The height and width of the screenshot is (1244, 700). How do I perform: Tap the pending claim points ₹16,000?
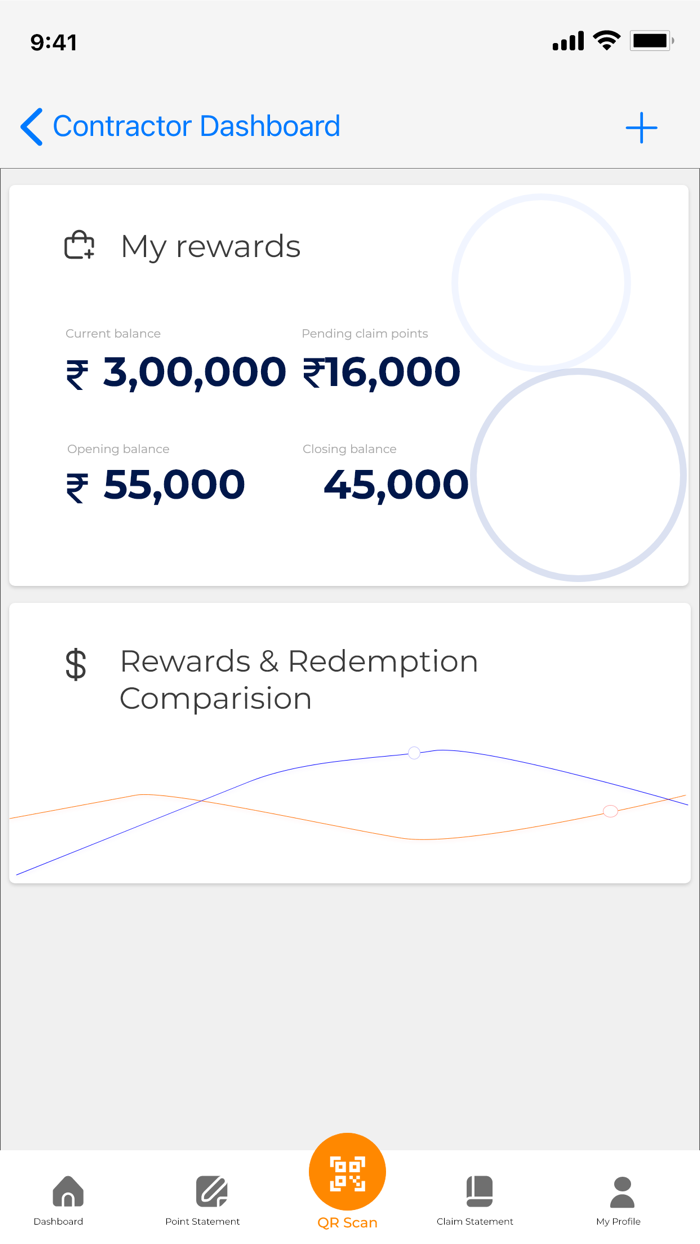pos(381,373)
